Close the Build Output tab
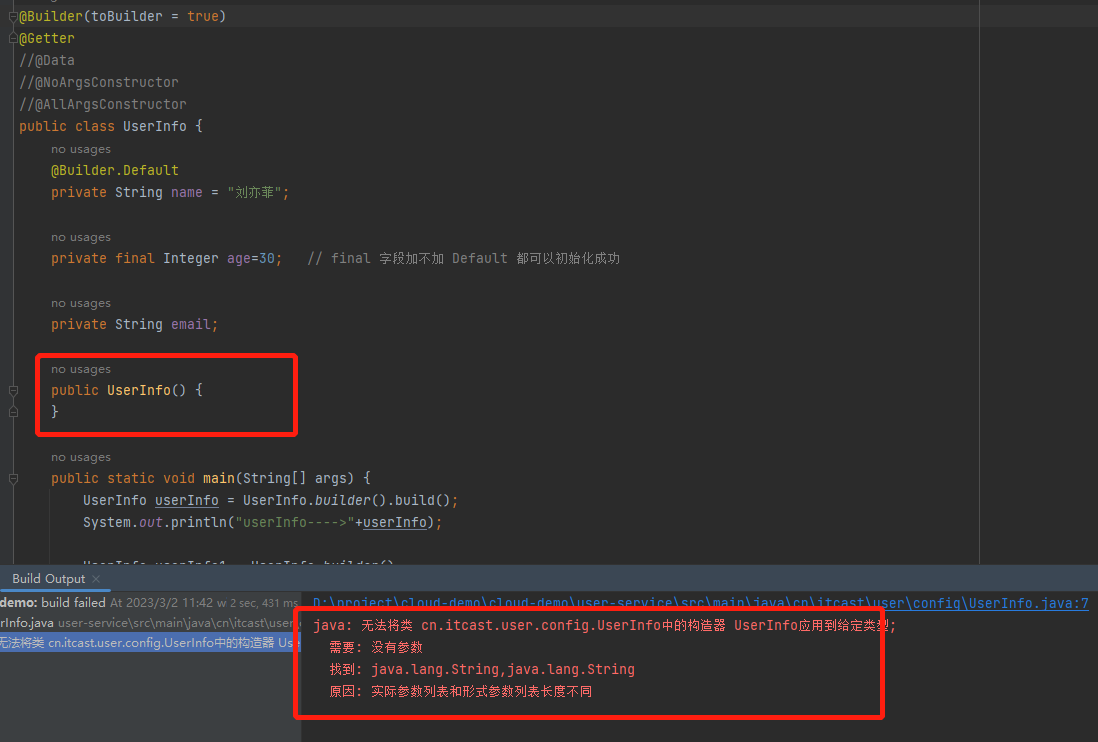Screen dimensions: 1098x742 (96, 579)
